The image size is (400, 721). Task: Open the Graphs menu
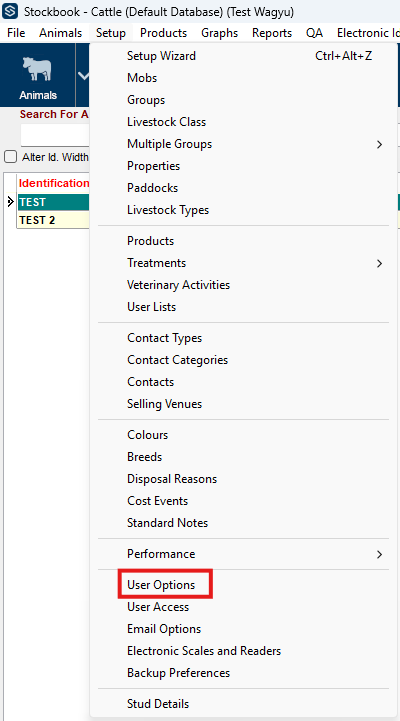pyautogui.click(x=219, y=33)
